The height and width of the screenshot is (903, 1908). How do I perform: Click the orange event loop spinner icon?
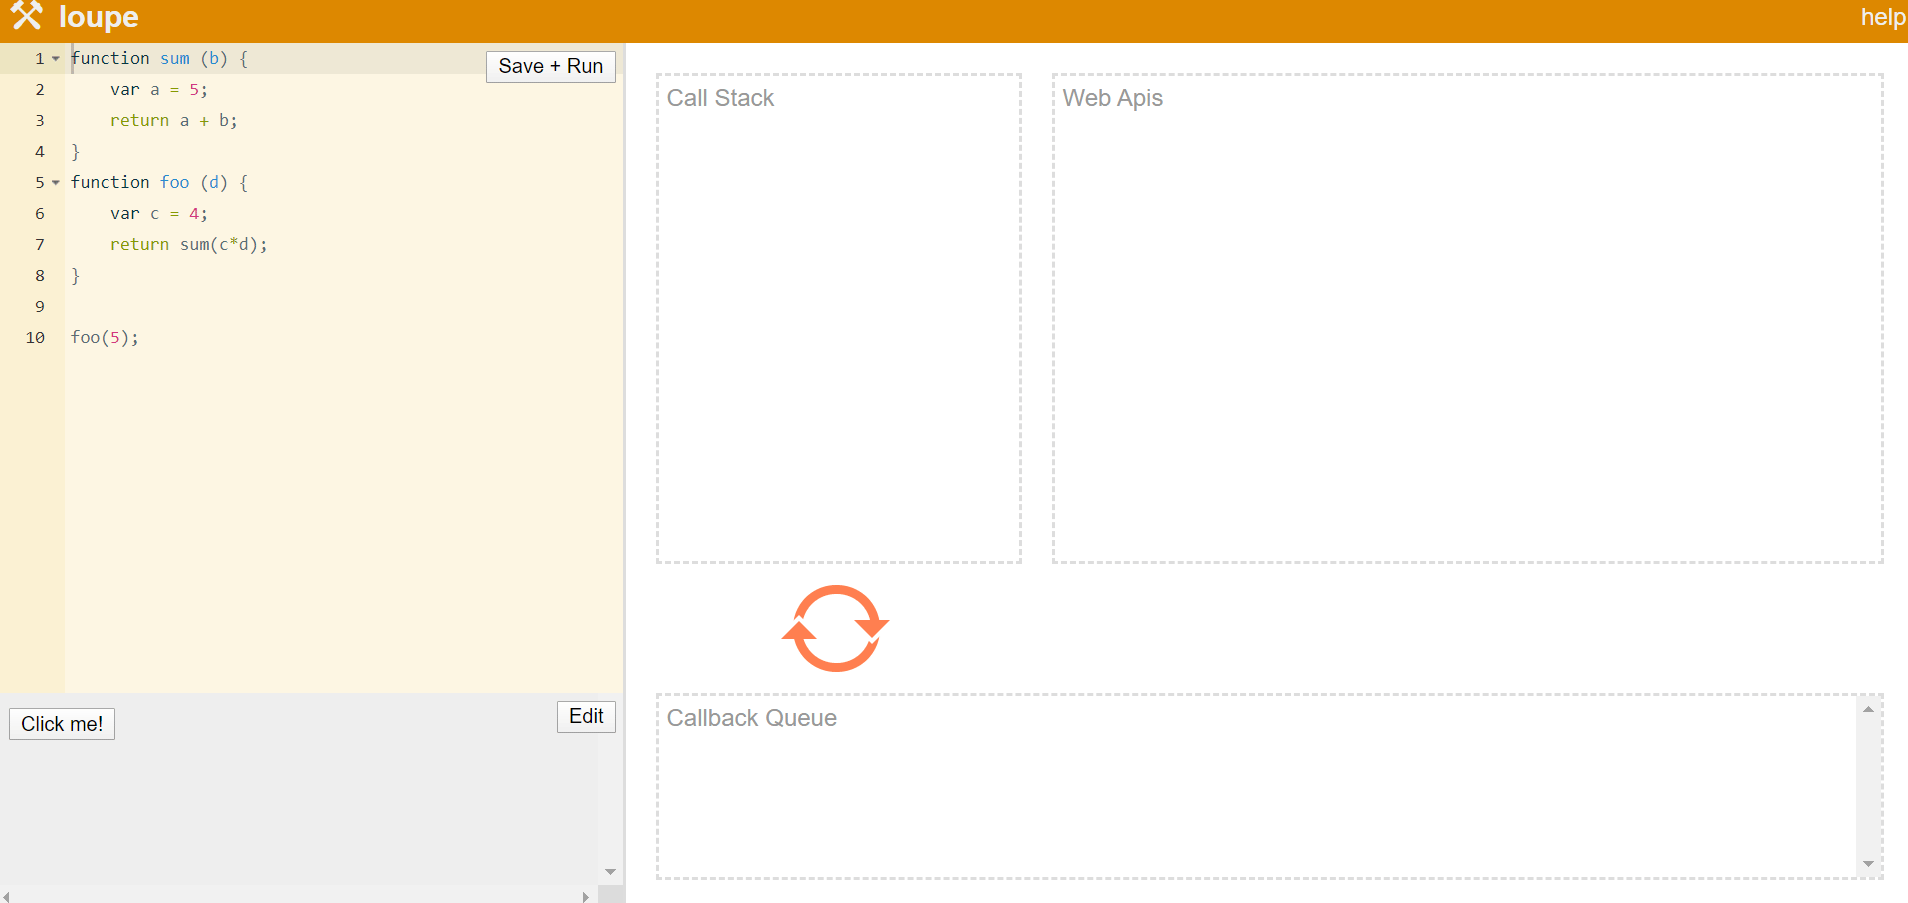coord(835,628)
